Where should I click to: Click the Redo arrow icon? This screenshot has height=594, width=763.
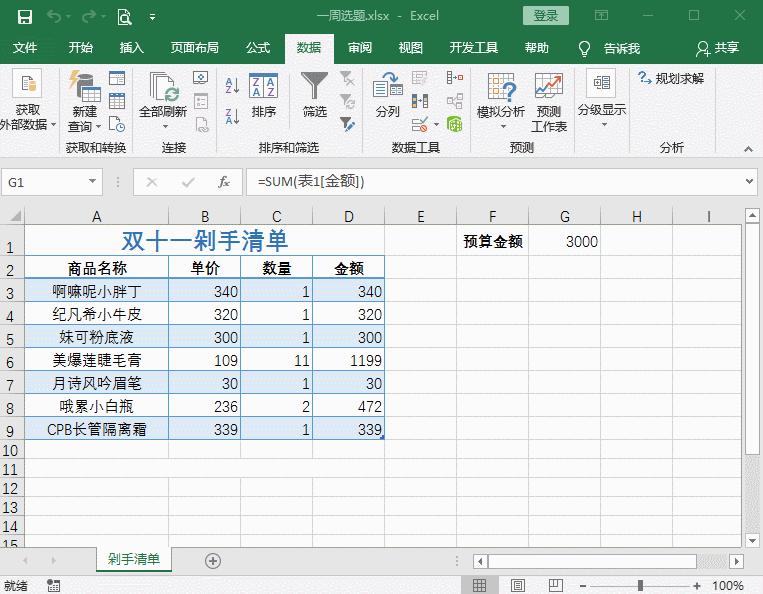89,17
